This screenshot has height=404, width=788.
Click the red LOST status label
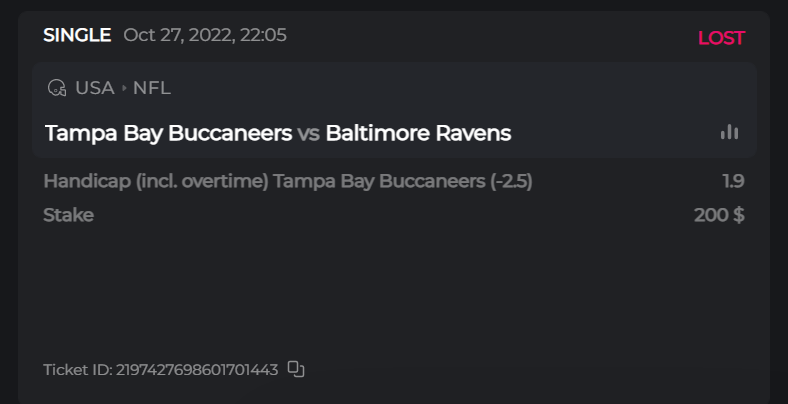click(721, 38)
